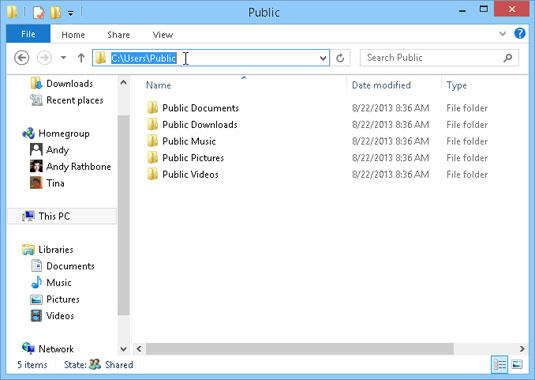Open the Public Music folder icon

coord(152,141)
